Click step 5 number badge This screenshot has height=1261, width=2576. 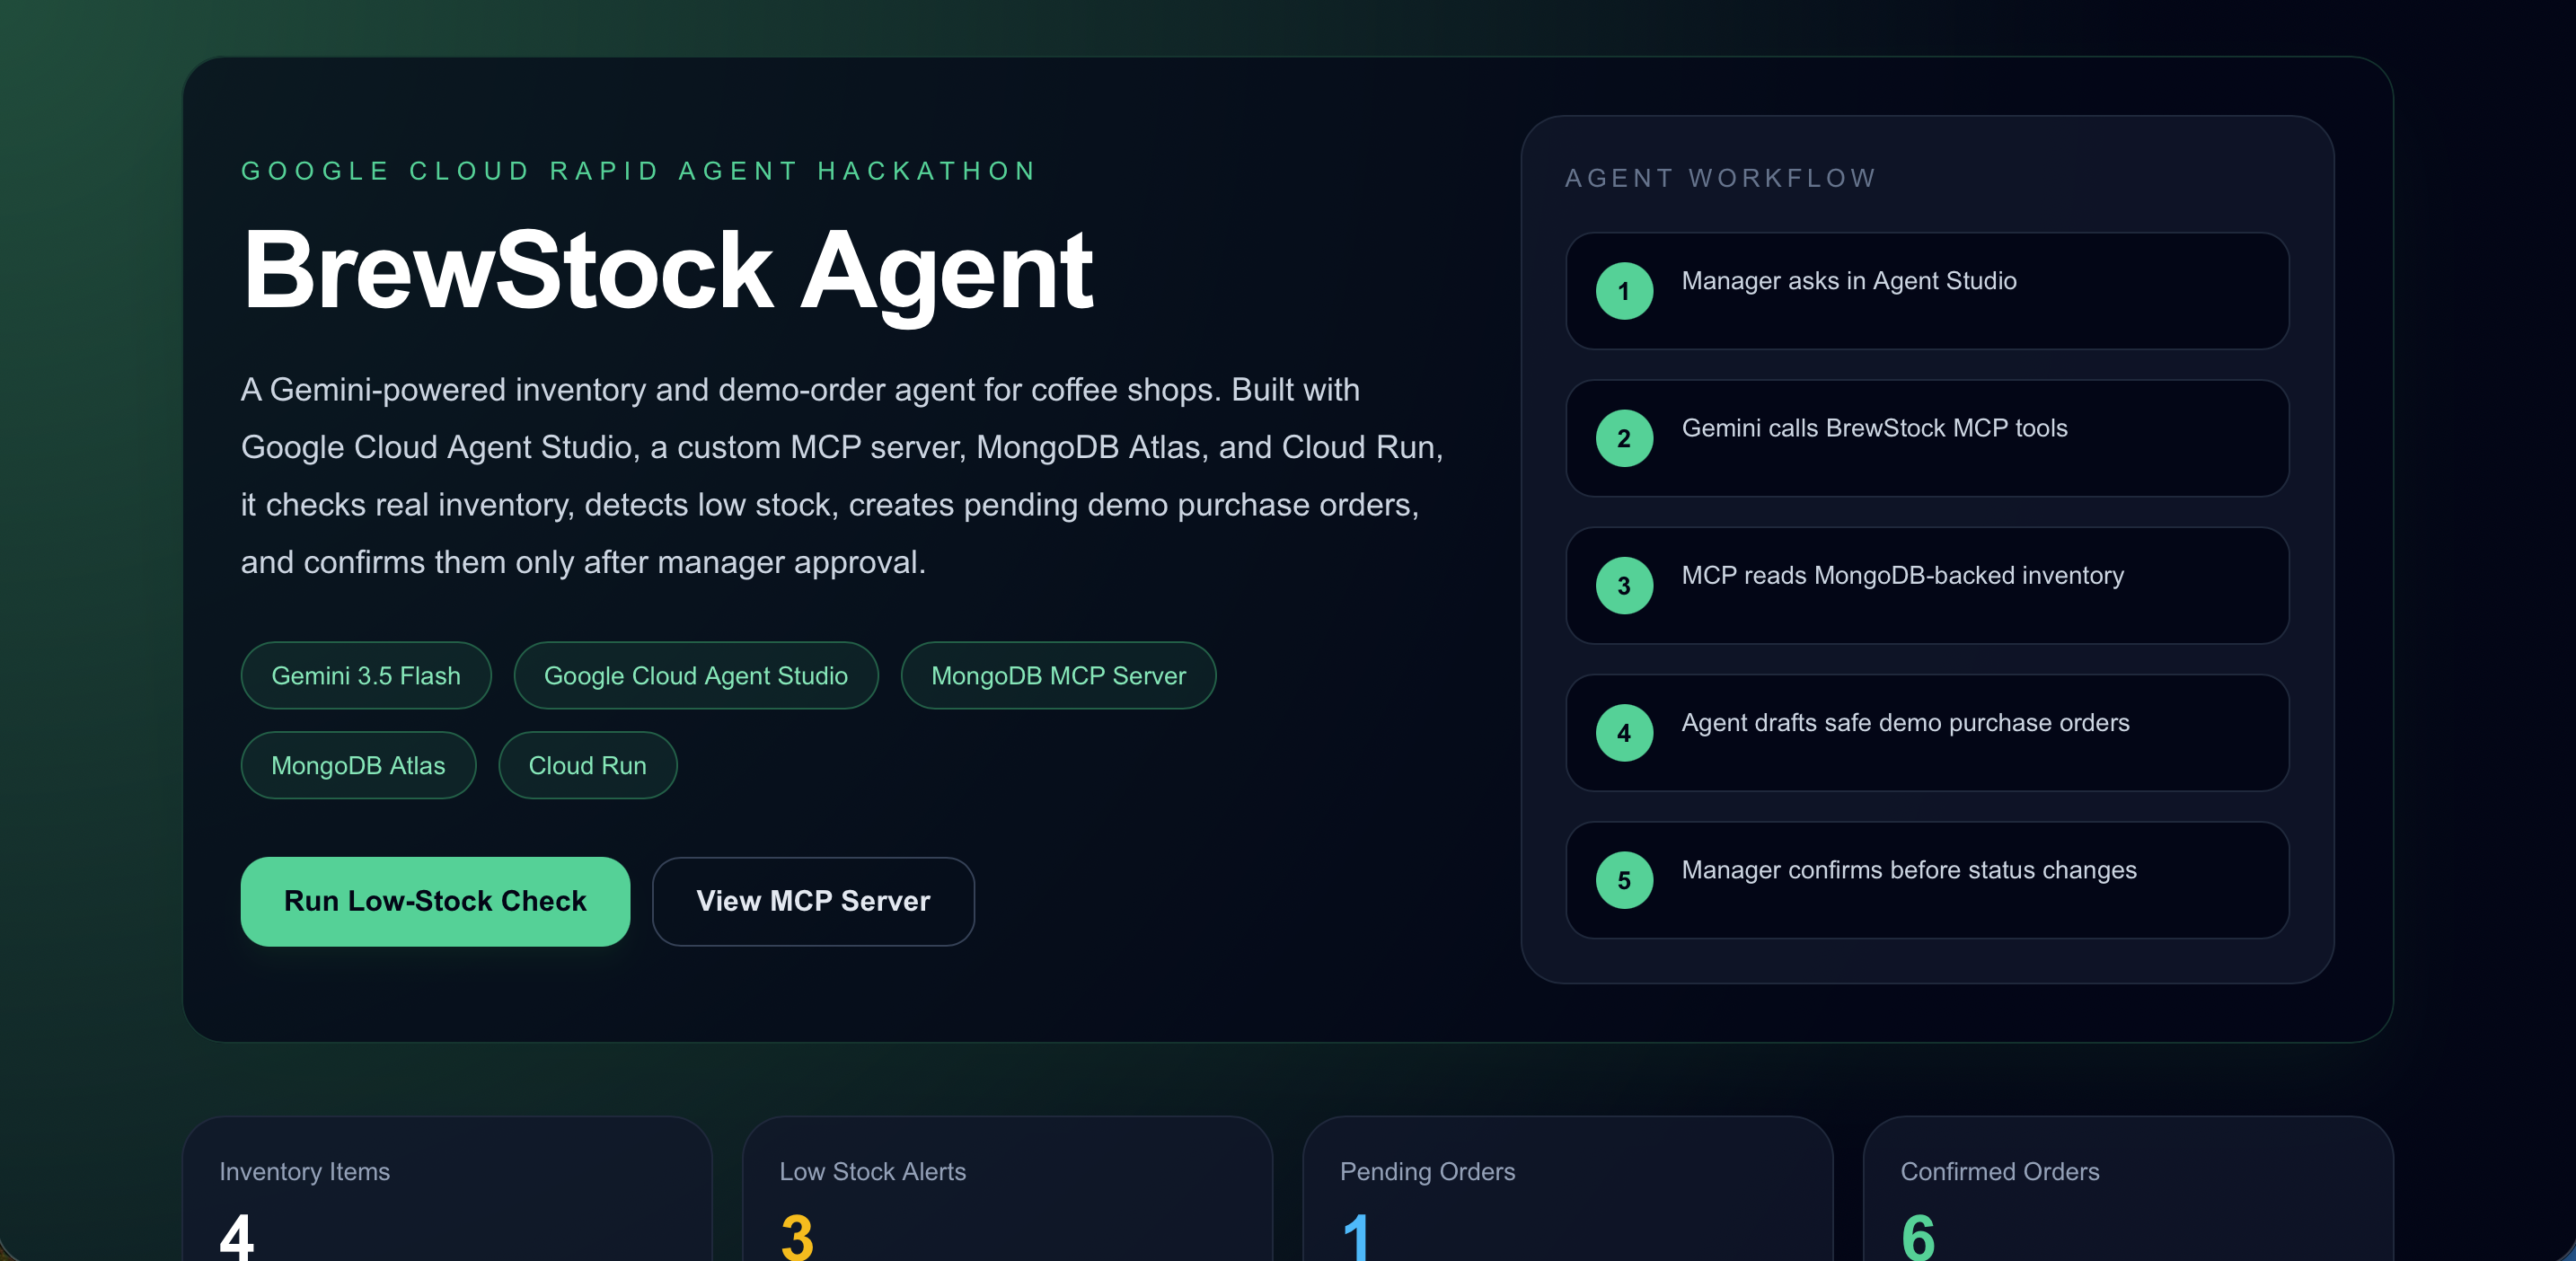click(1624, 881)
